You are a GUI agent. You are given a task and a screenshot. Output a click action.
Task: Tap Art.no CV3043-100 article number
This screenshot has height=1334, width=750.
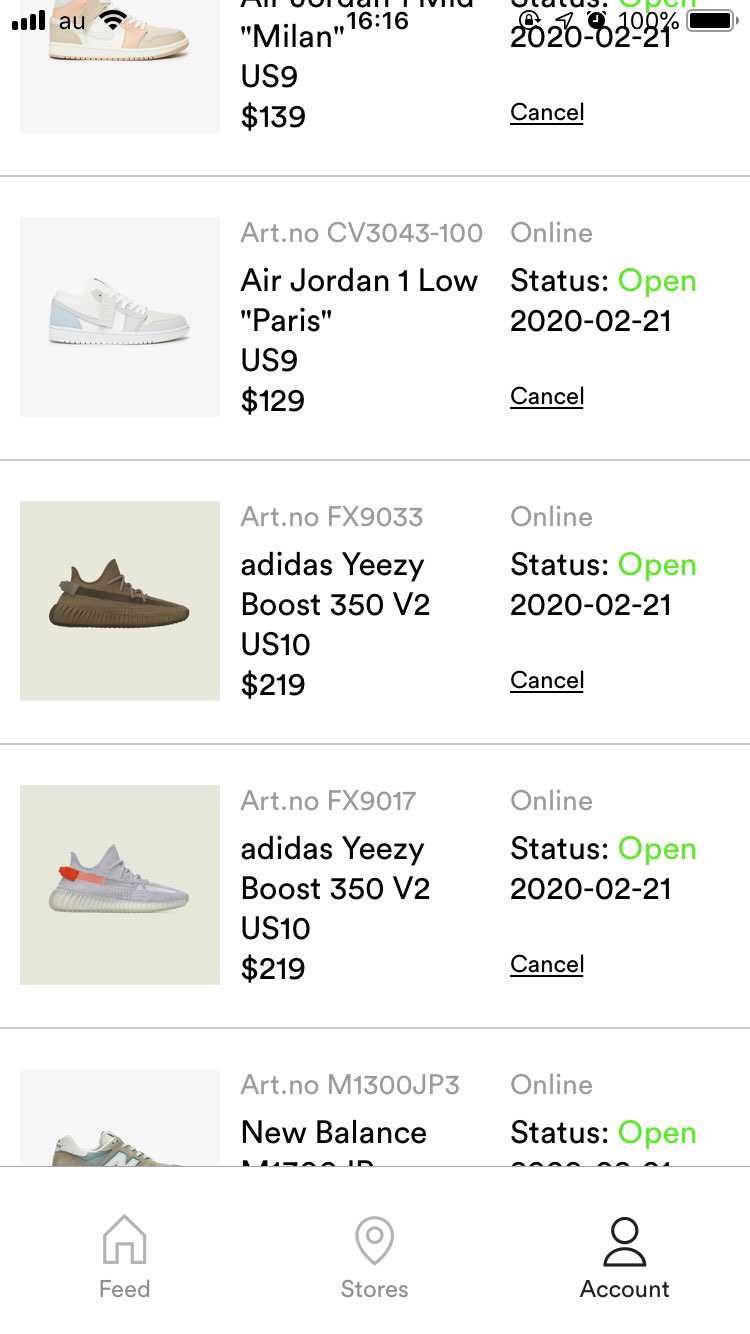(x=361, y=233)
